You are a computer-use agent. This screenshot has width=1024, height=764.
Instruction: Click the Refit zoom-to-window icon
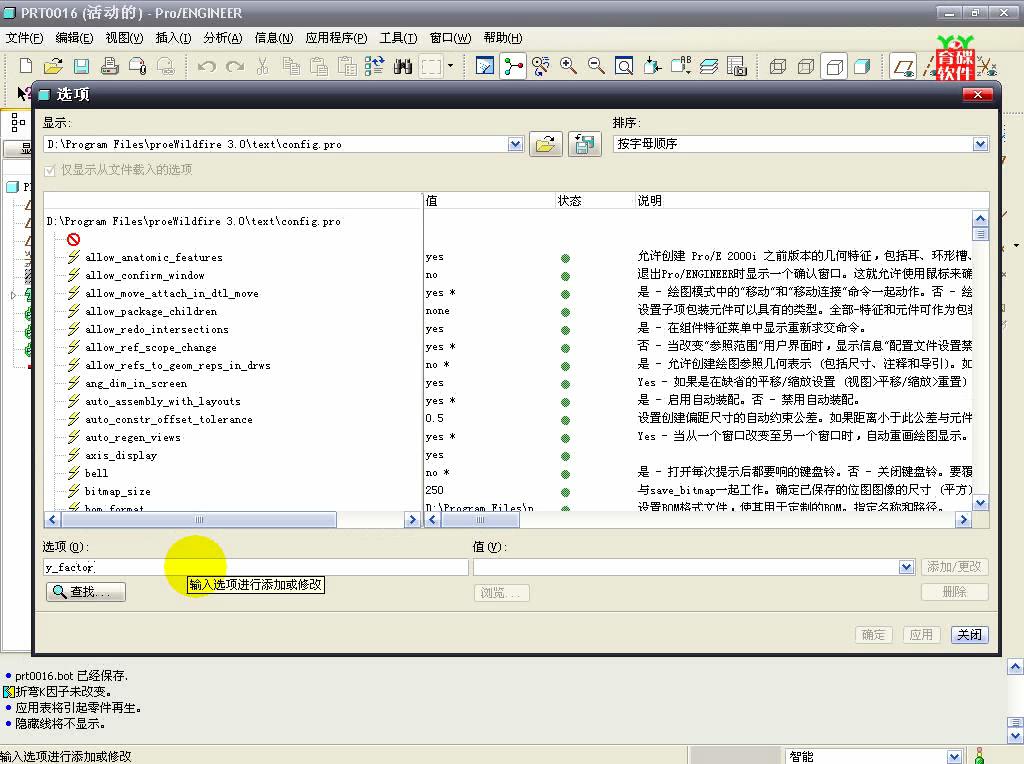pyautogui.click(x=624, y=66)
